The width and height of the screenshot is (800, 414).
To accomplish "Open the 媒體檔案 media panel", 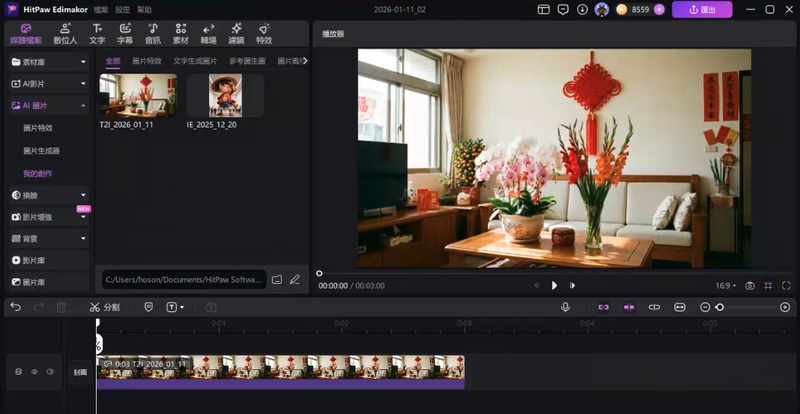I will click(x=26, y=34).
